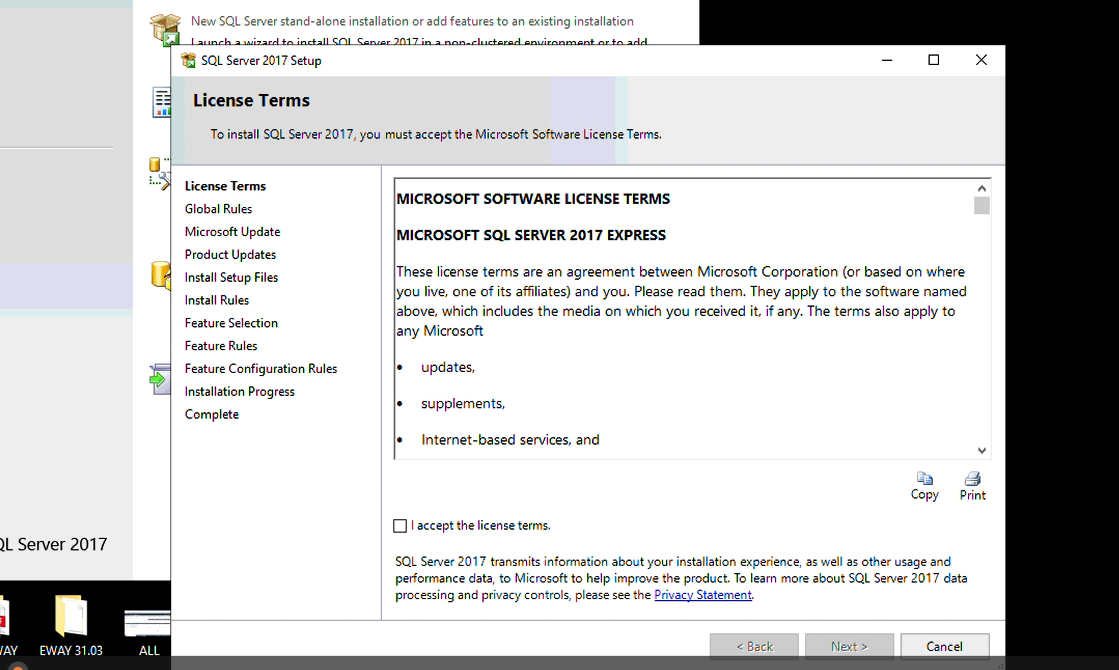Tick the 'I accept the license terms' checkbox

tap(400, 526)
